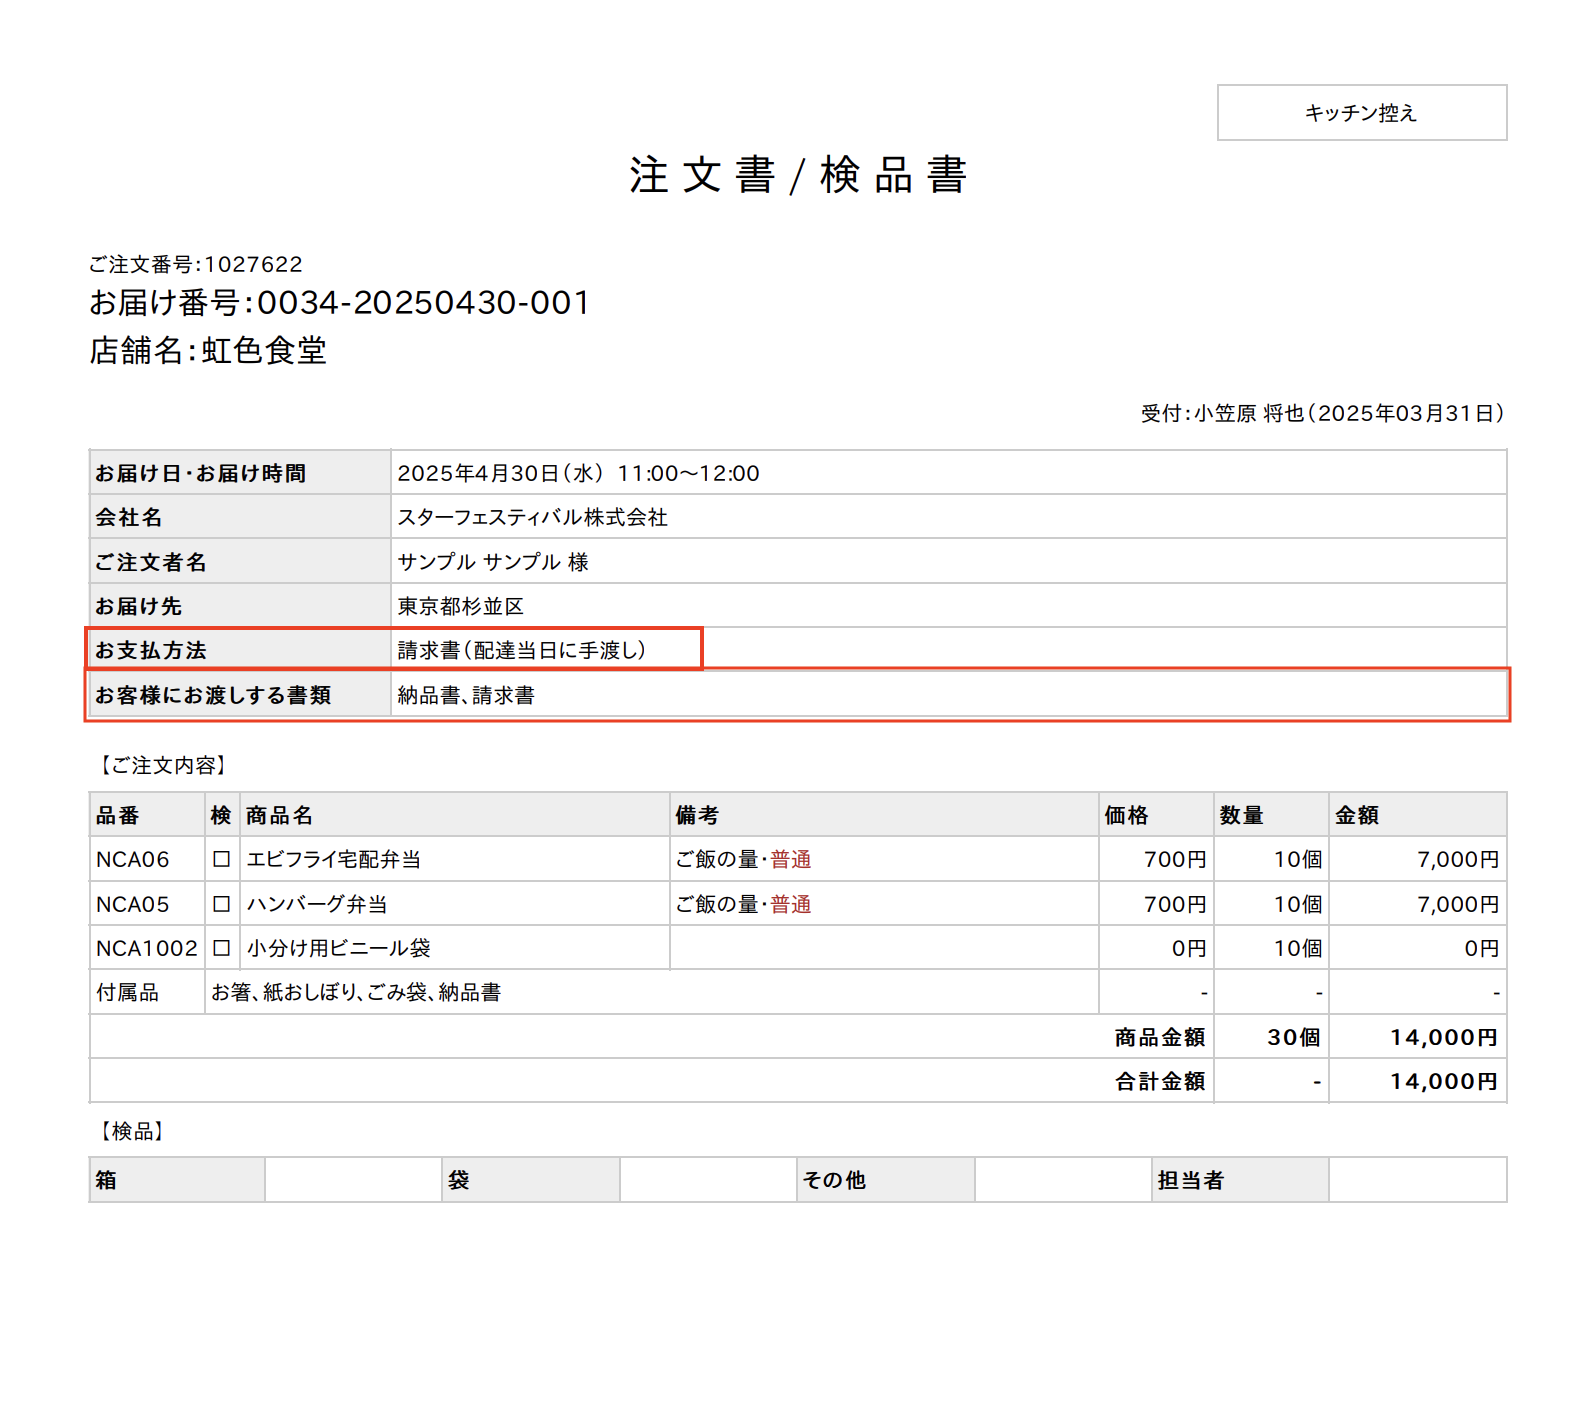
Task: Click the 30個 total quantity cell
Action: [x=1271, y=1037]
